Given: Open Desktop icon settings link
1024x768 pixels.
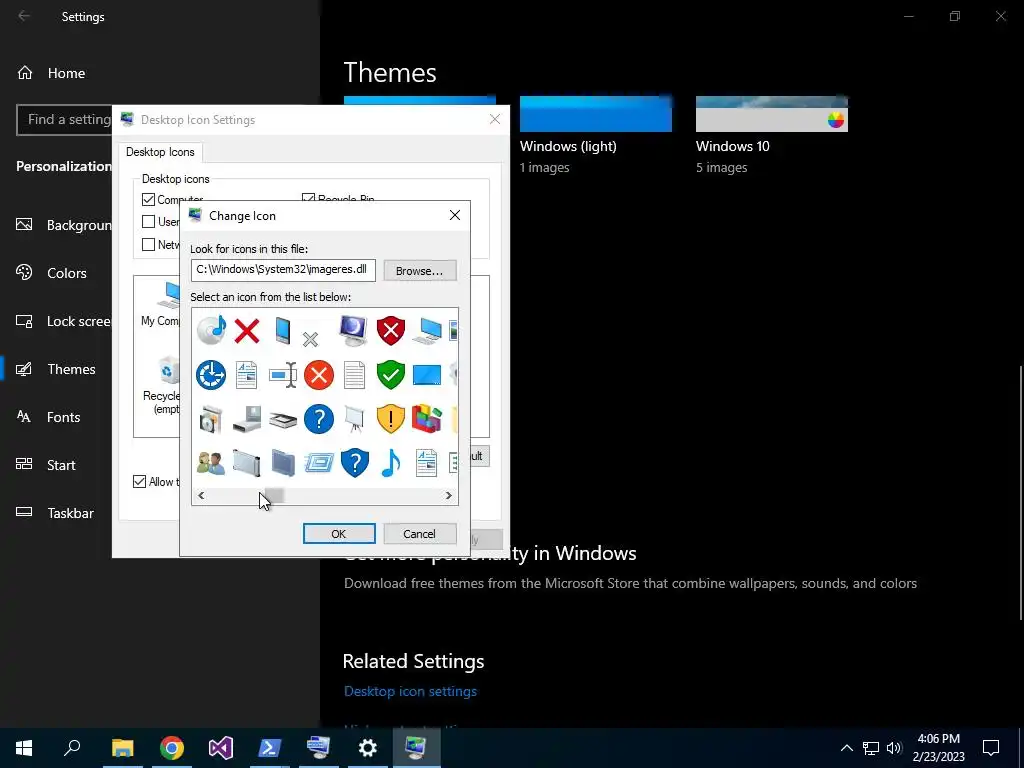Looking at the screenshot, I should (x=410, y=691).
